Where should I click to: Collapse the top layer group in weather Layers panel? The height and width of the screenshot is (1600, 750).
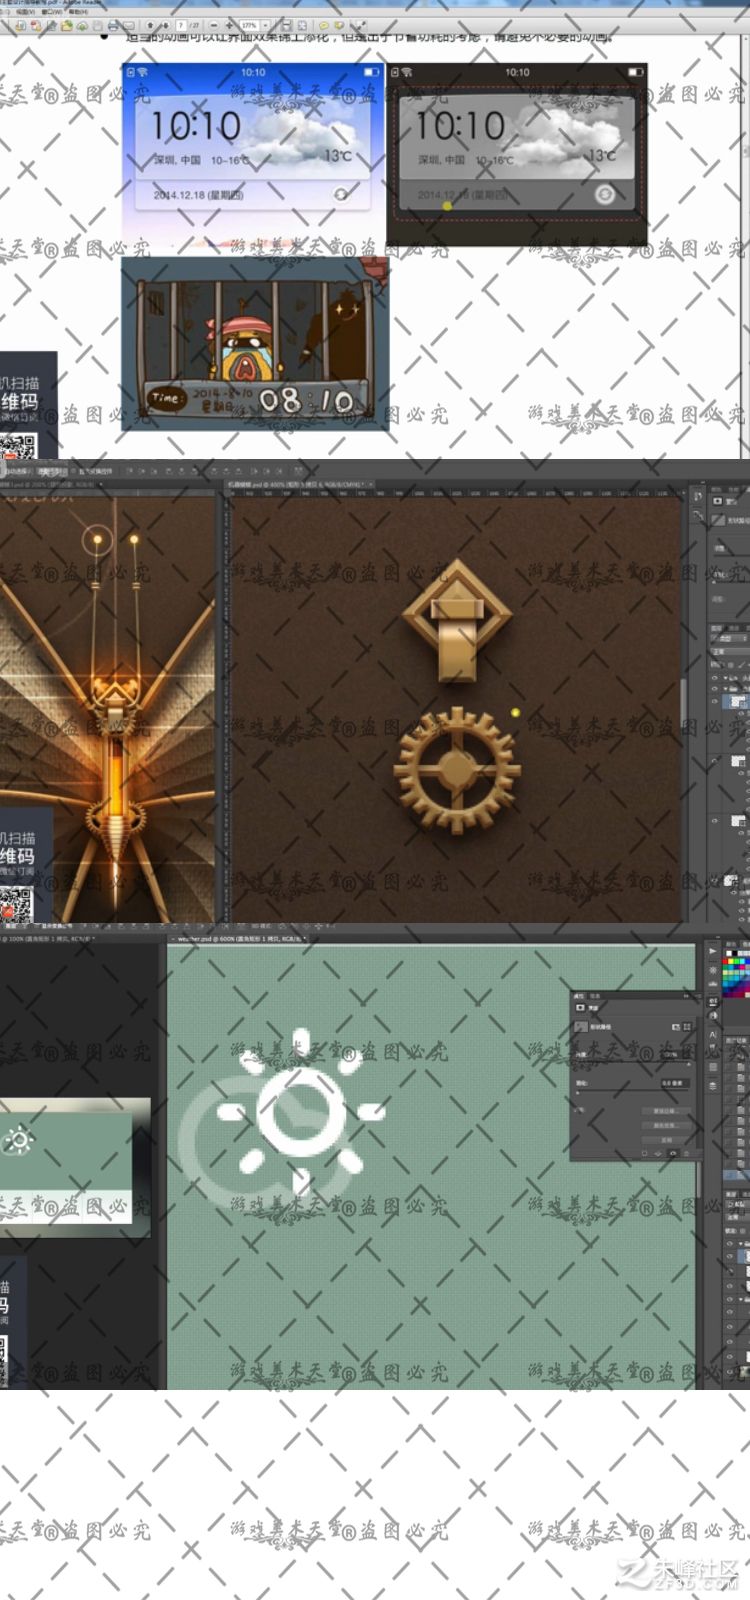click(741, 1243)
